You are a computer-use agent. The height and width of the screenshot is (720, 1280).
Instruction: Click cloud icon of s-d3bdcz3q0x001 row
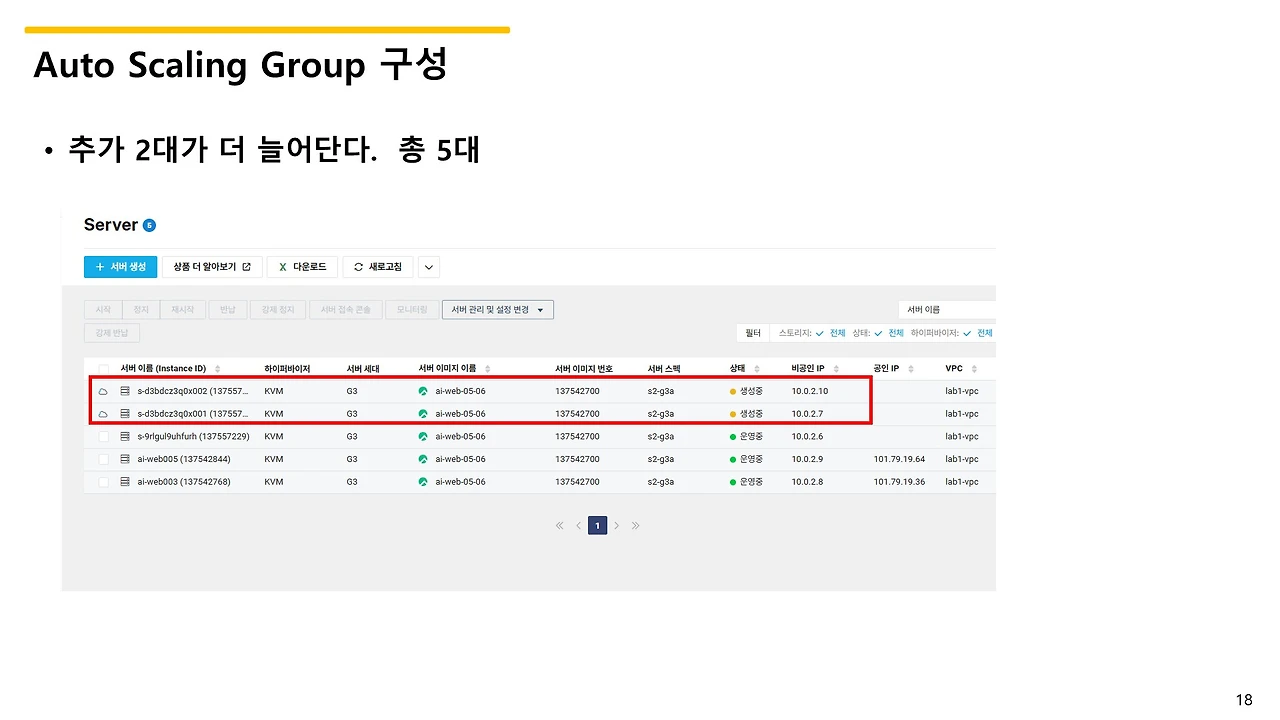[103, 414]
